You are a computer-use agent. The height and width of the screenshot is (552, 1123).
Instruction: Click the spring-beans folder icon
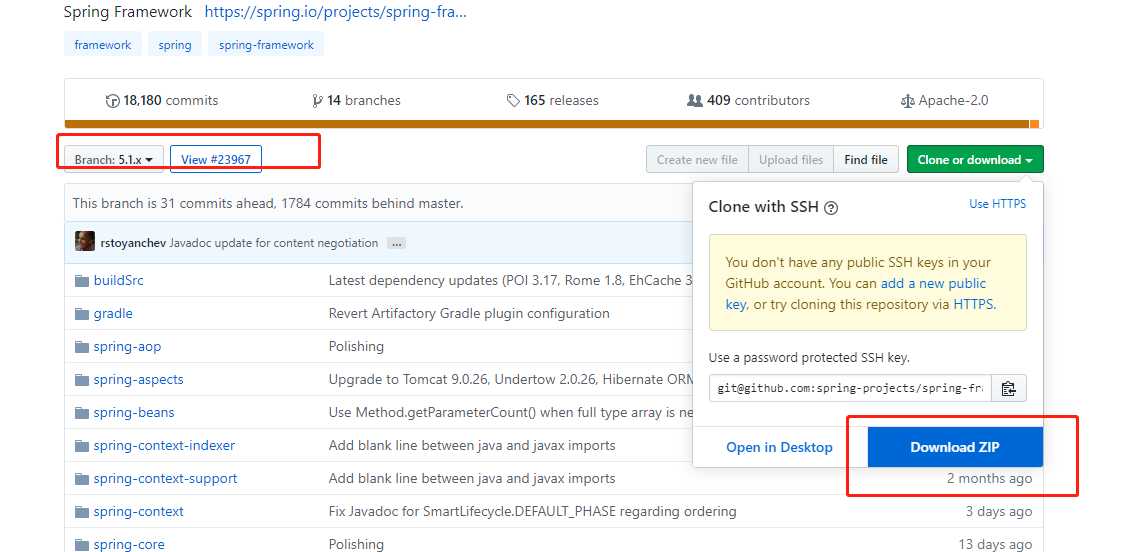[x=82, y=412]
